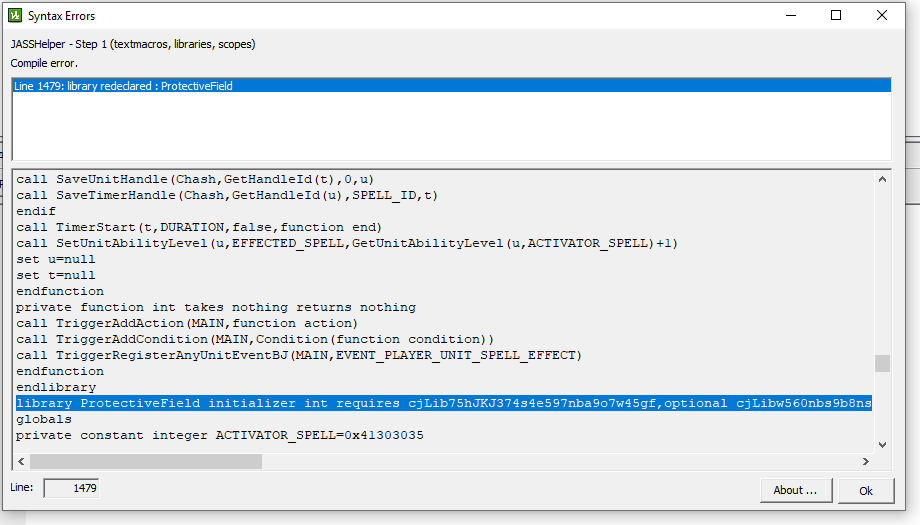Image resolution: width=920 pixels, height=525 pixels.
Task: Select the "Line 1479: library redeclared" error entry
Action: point(123,86)
